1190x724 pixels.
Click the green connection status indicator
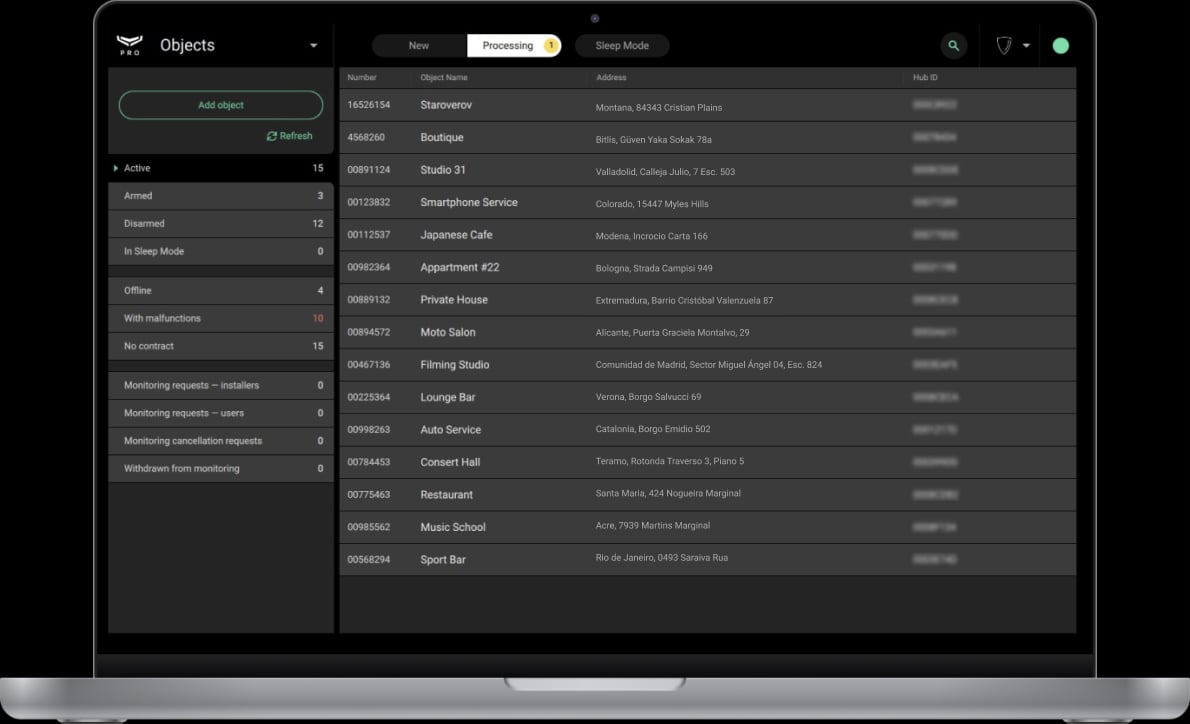[x=1060, y=45]
